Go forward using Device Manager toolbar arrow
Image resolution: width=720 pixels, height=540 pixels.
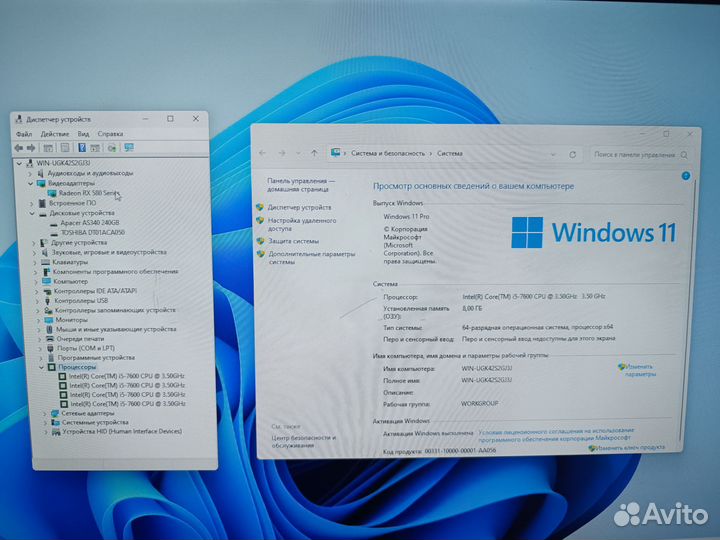pos(31,148)
